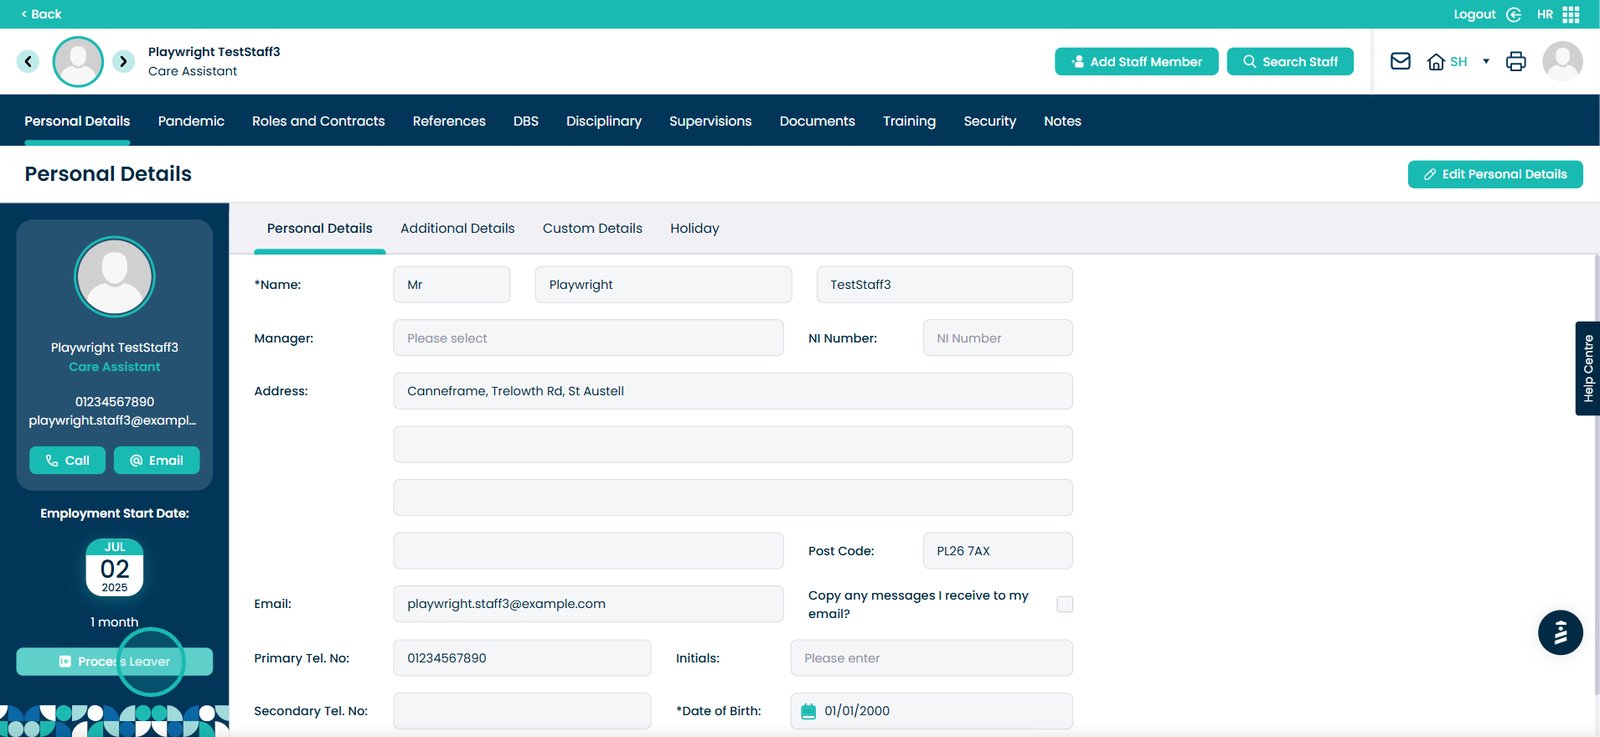Click the user profile avatar top right
The width and height of the screenshot is (1600, 737).
(1562, 61)
